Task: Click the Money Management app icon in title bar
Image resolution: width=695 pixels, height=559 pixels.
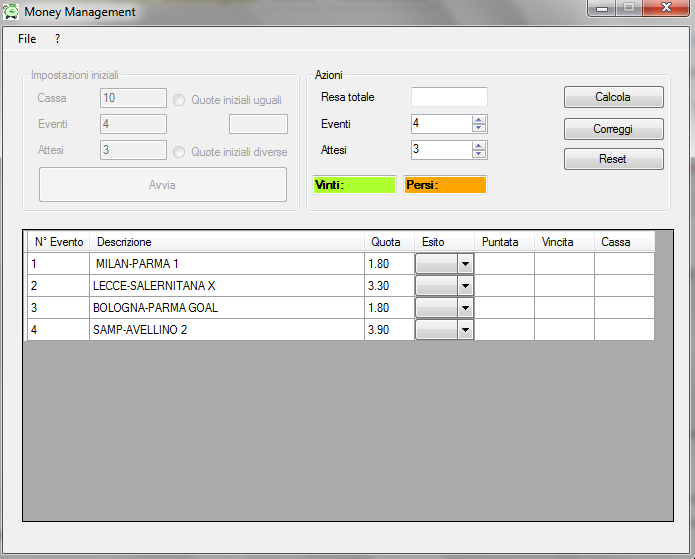Action: 12,12
